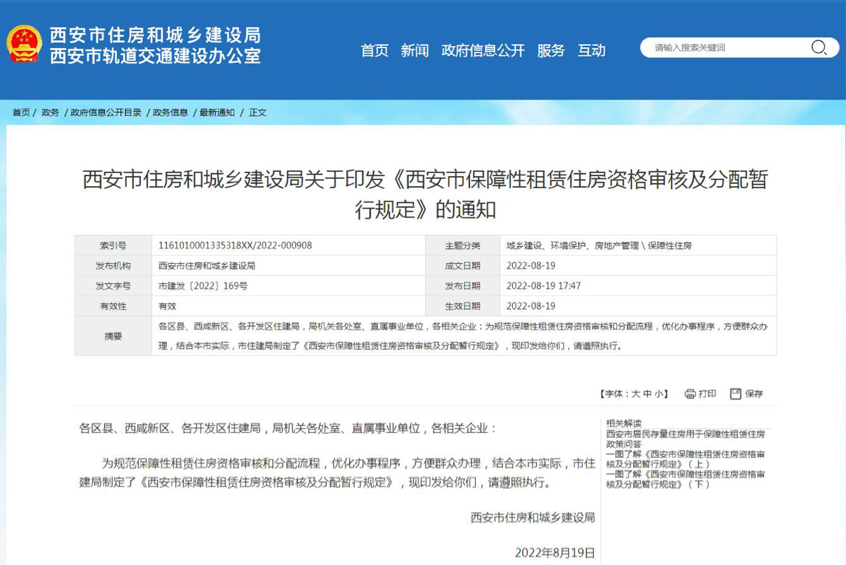Select 互动 in the top navigation
Image resolution: width=846 pixels, height=565 pixels.
pyautogui.click(x=591, y=50)
